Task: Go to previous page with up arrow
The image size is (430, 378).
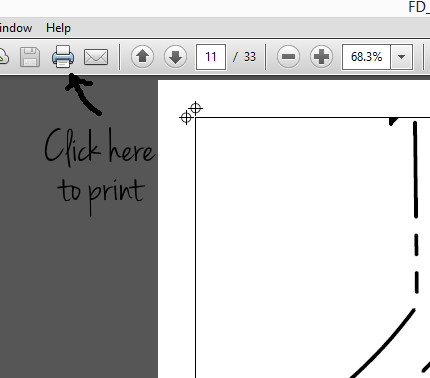Action: click(x=143, y=57)
